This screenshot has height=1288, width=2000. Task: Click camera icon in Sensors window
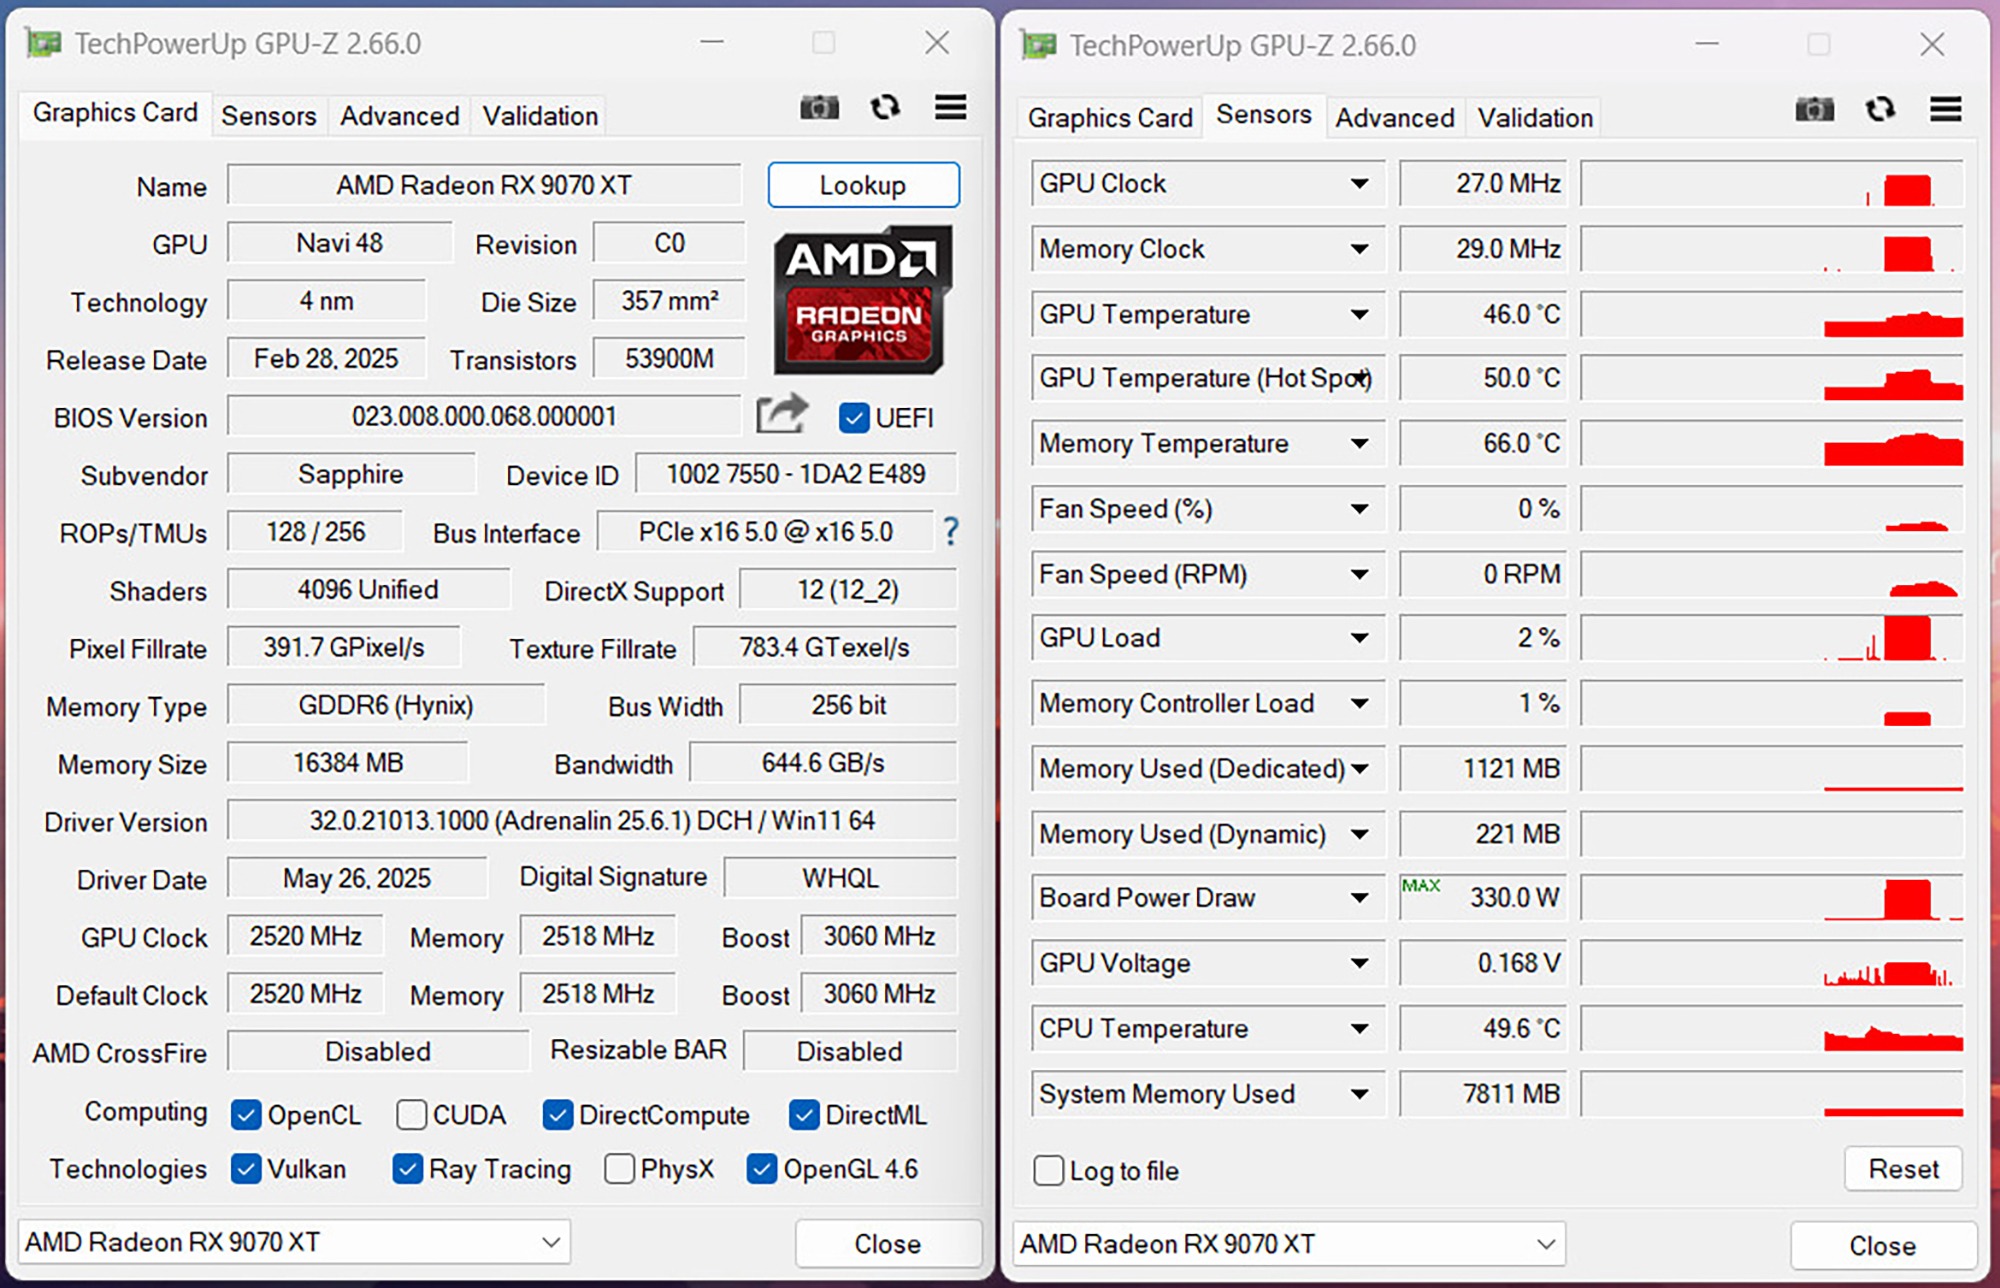click(1814, 109)
